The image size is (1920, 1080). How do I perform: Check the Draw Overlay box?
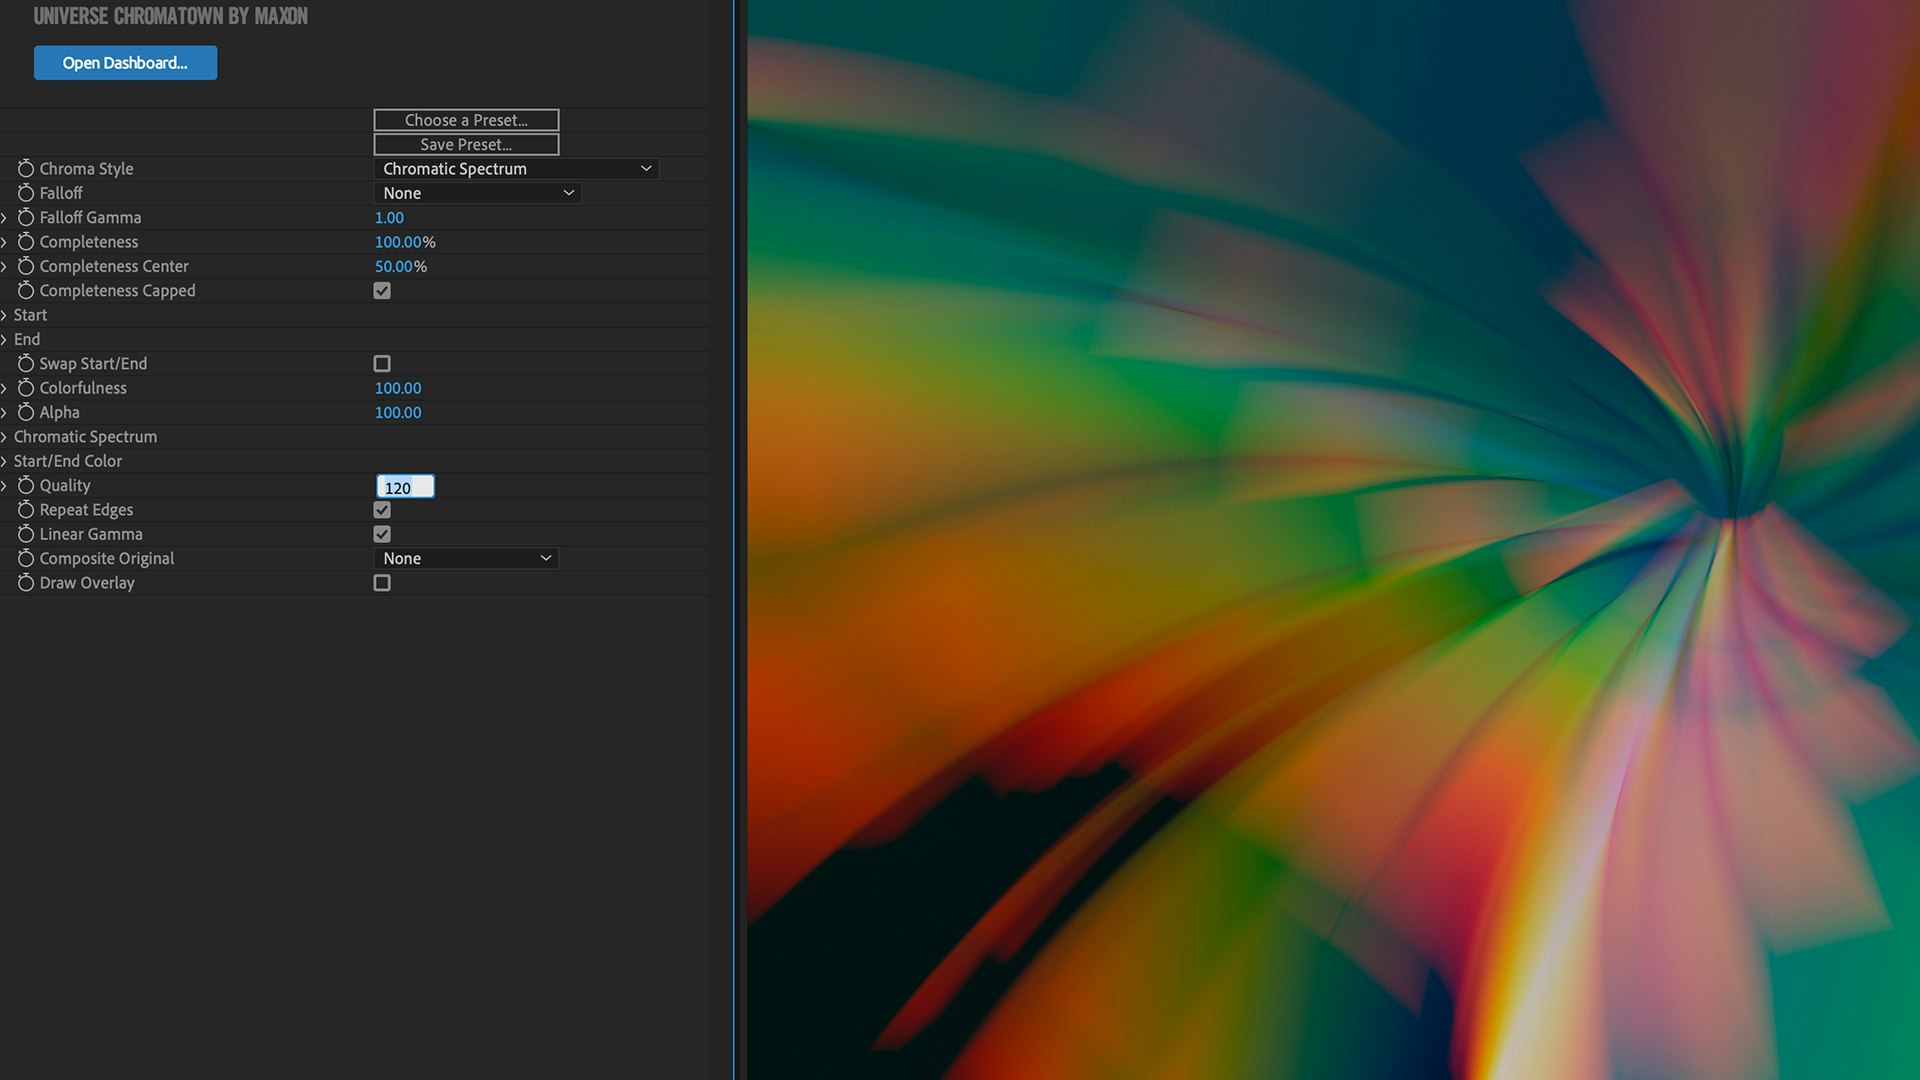pyautogui.click(x=382, y=583)
